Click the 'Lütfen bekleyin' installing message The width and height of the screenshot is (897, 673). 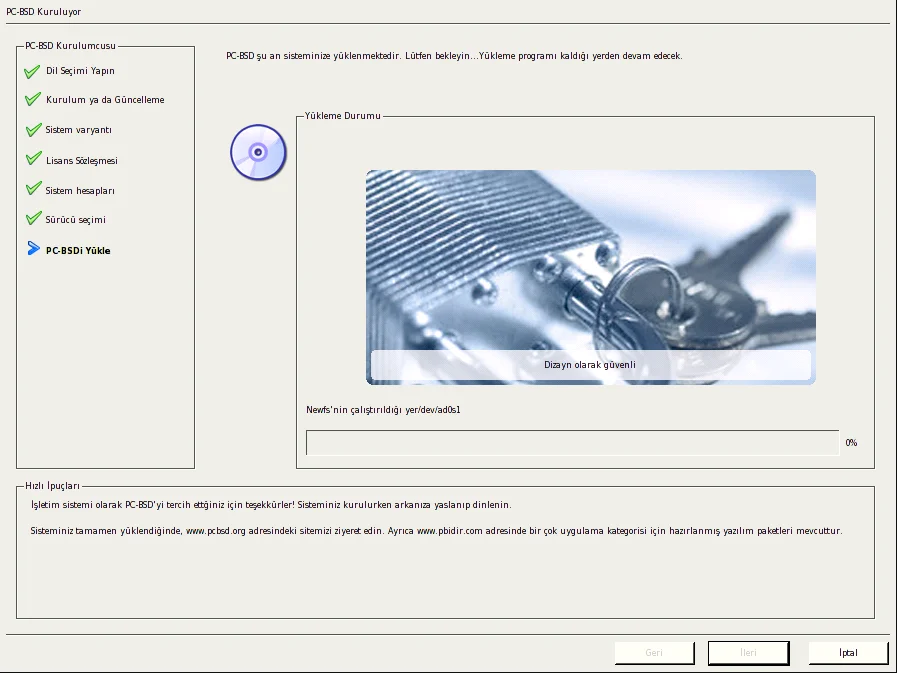tap(454, 56)
